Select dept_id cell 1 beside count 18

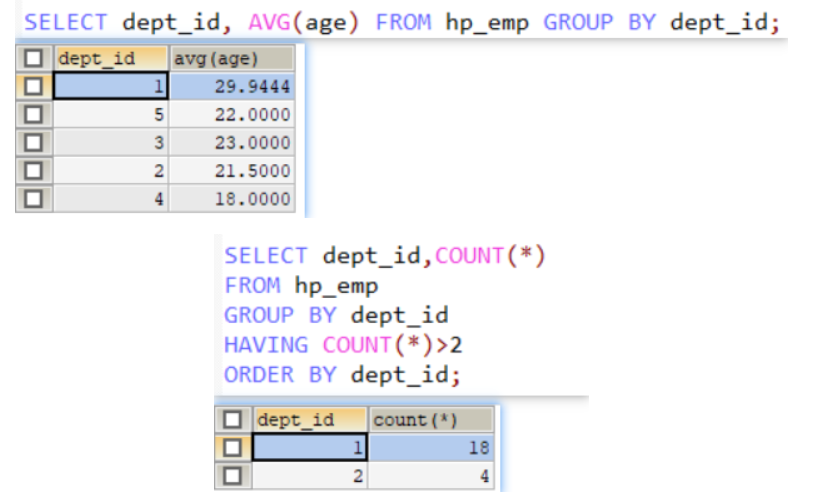tap(310, 448)
